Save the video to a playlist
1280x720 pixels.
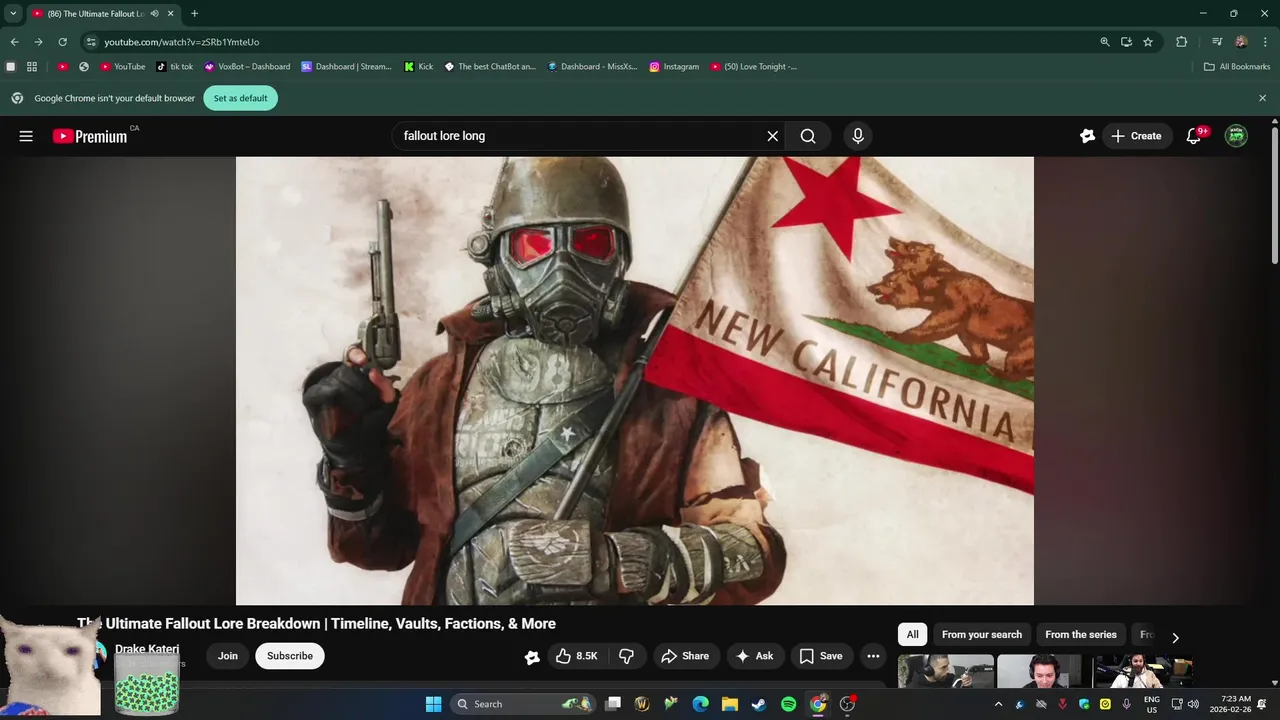click(821, 656)
